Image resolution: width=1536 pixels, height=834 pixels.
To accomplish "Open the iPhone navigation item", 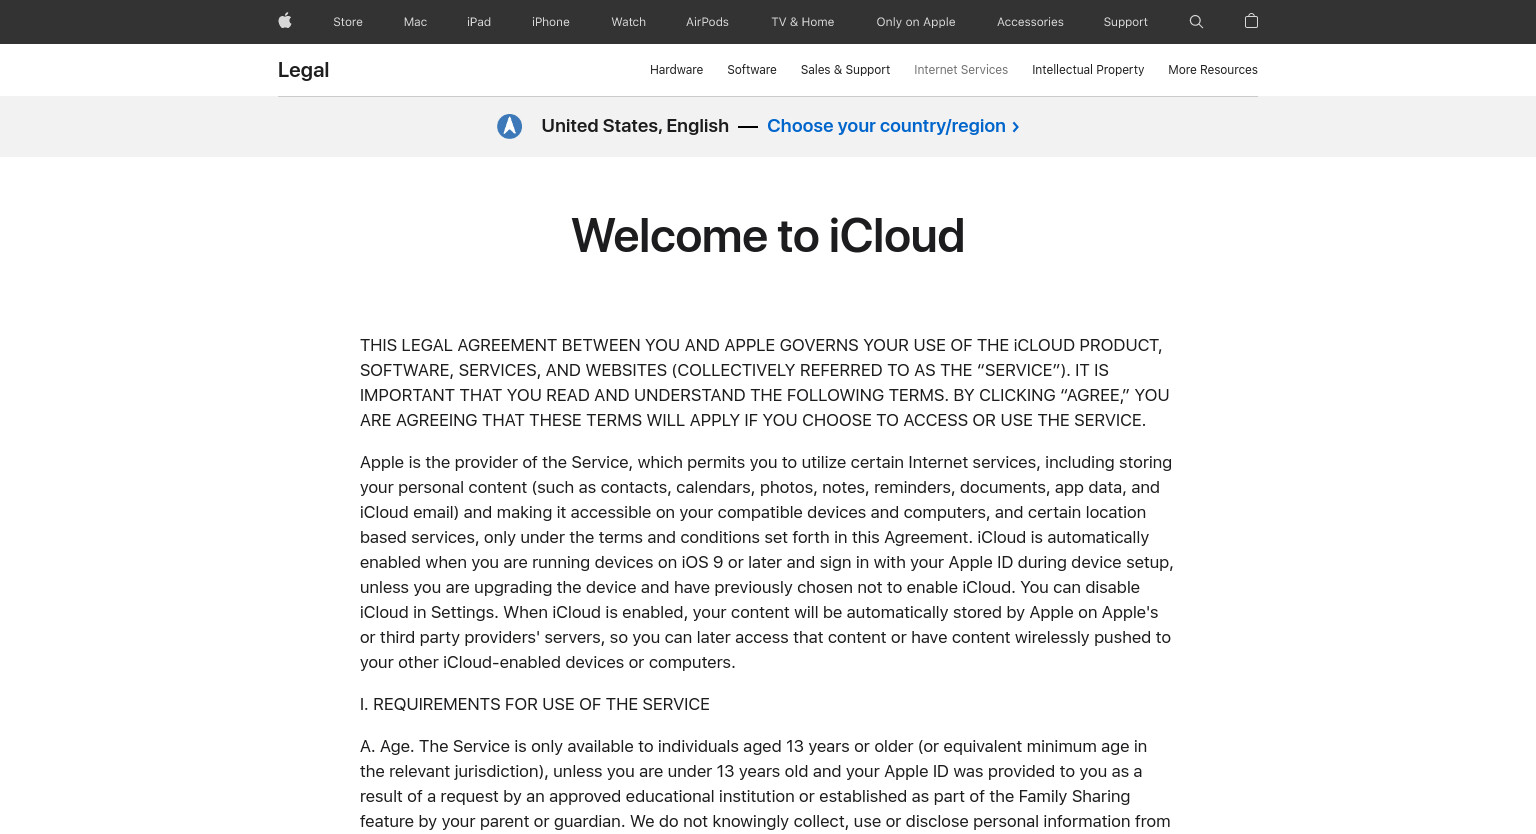I will point(551,22).
